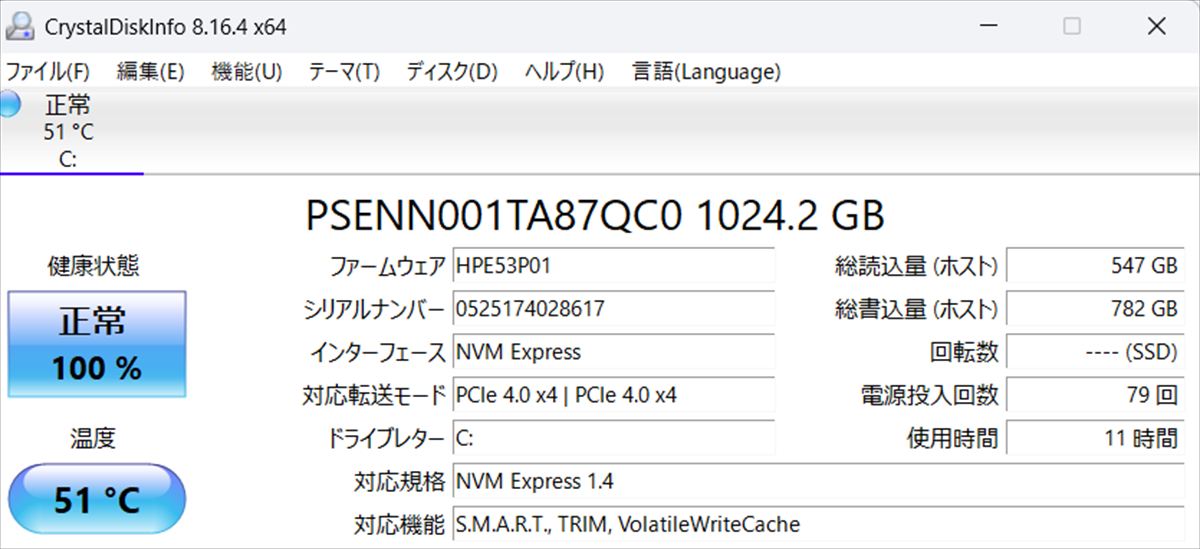Image resolution: width=1200 pixels, height=549 pixels.
Task: Click the 正常 100 % health status button
Action: [97, 345]
